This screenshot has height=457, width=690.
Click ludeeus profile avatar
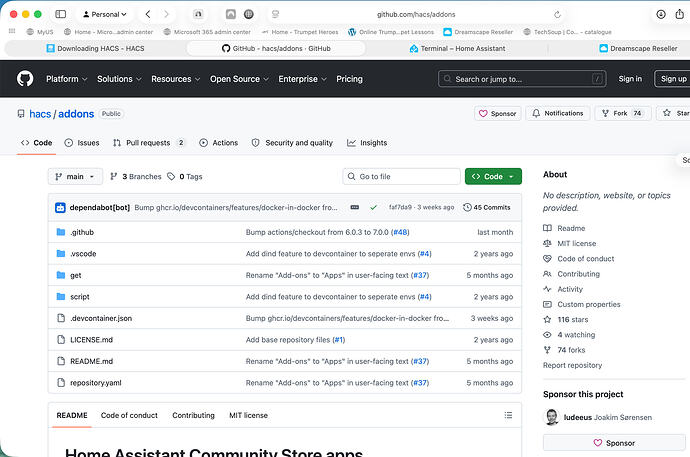(x=551, y=417)
